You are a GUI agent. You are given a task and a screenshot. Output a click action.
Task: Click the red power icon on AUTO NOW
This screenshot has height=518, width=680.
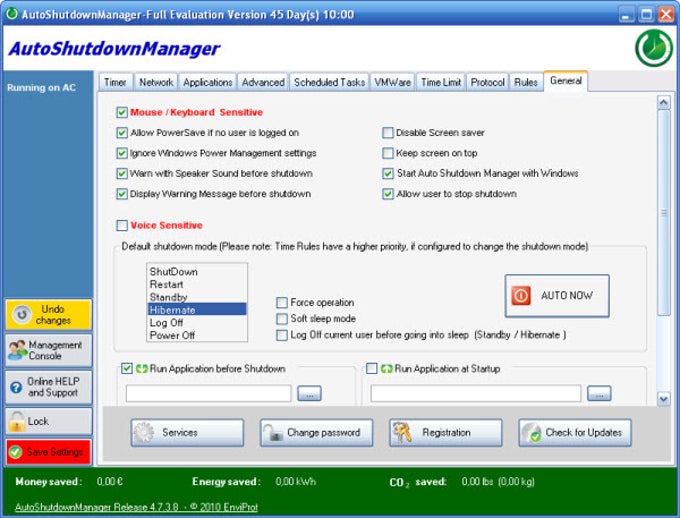pos(521,295)
